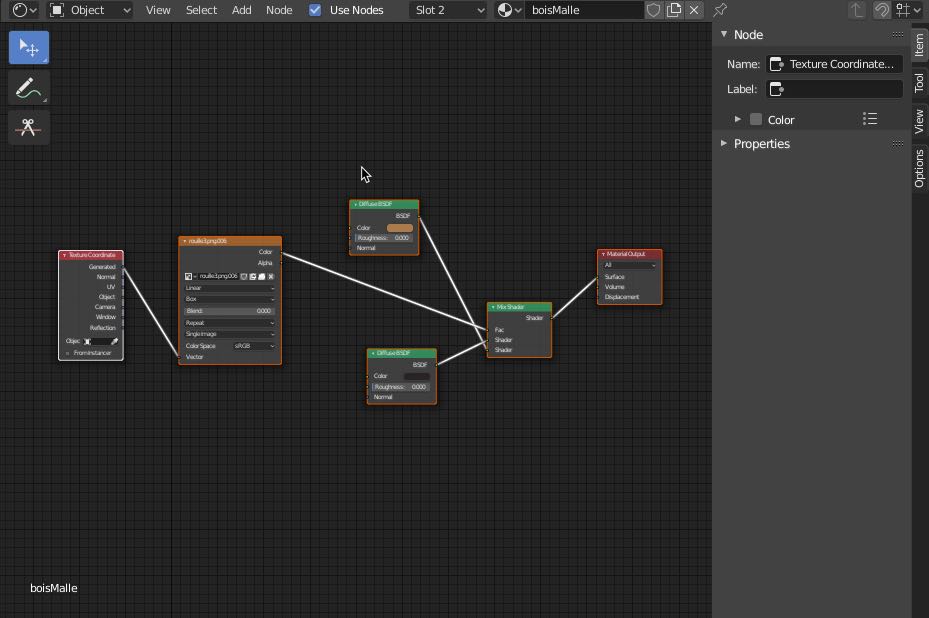Switch to the Tool sidebar tab
The image size is (929, 618).
coord(919,83)
